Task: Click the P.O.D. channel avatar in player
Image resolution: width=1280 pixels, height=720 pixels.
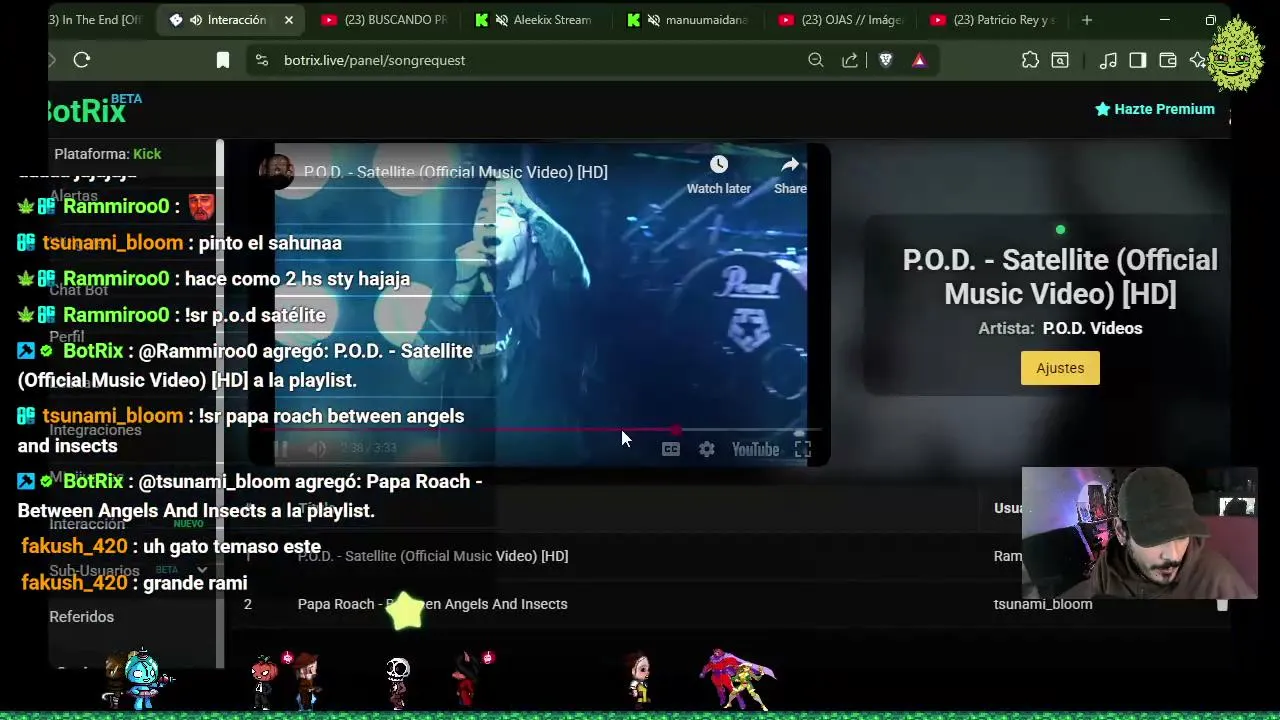Action: pyautogui.click(x=277, y=171)
